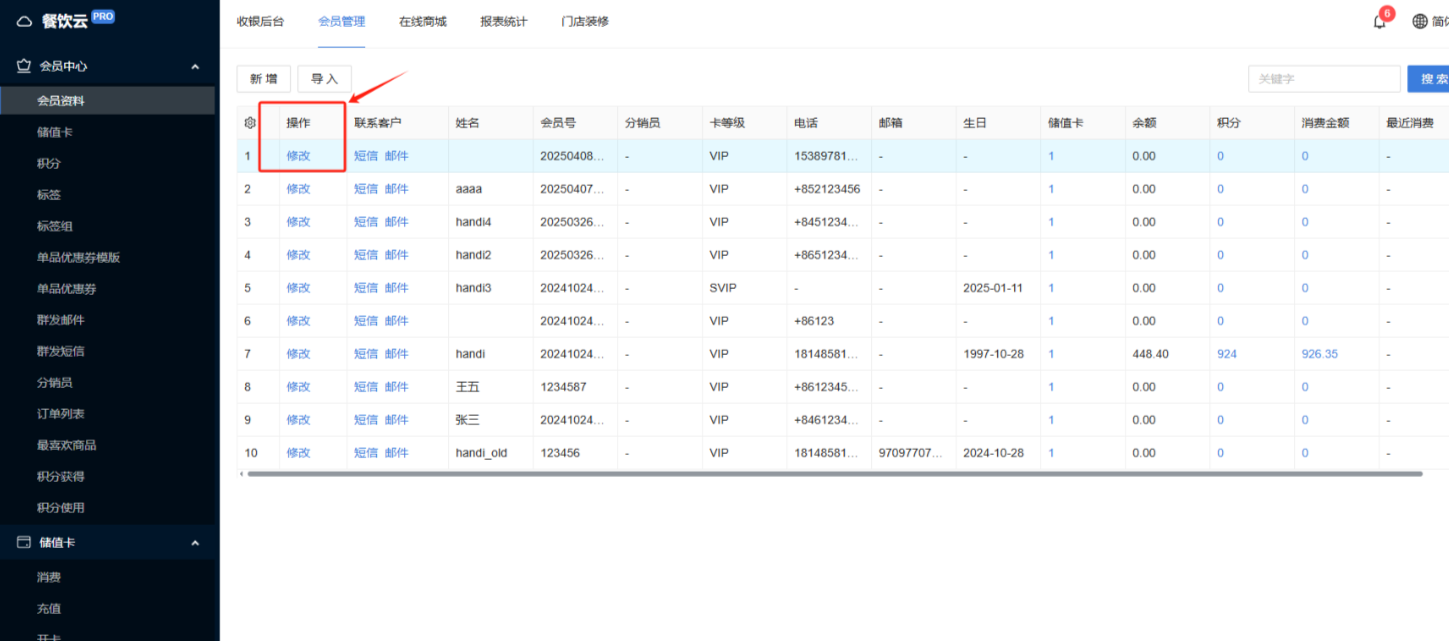This screenshot has width=1449, height=641.
Task: Collapse the 会员中心 sidebar section
Action: point(195,66)
